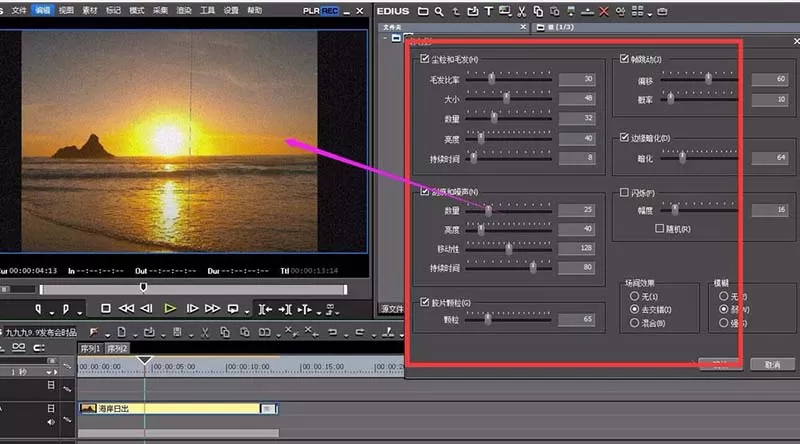This screenshot has height=444, width=800.
Task: Open the dropdown arrow next to the loop playback icon
Action: (246, 311)
